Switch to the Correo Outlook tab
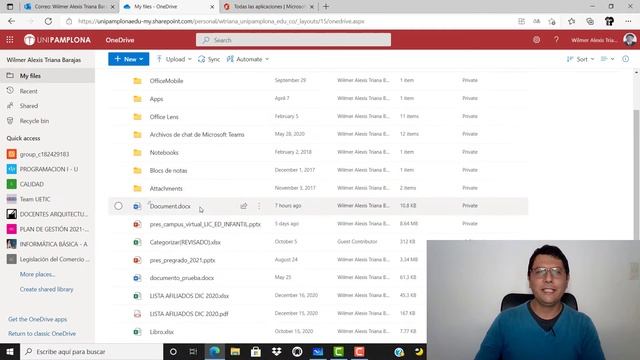 (x=69, y=7)
